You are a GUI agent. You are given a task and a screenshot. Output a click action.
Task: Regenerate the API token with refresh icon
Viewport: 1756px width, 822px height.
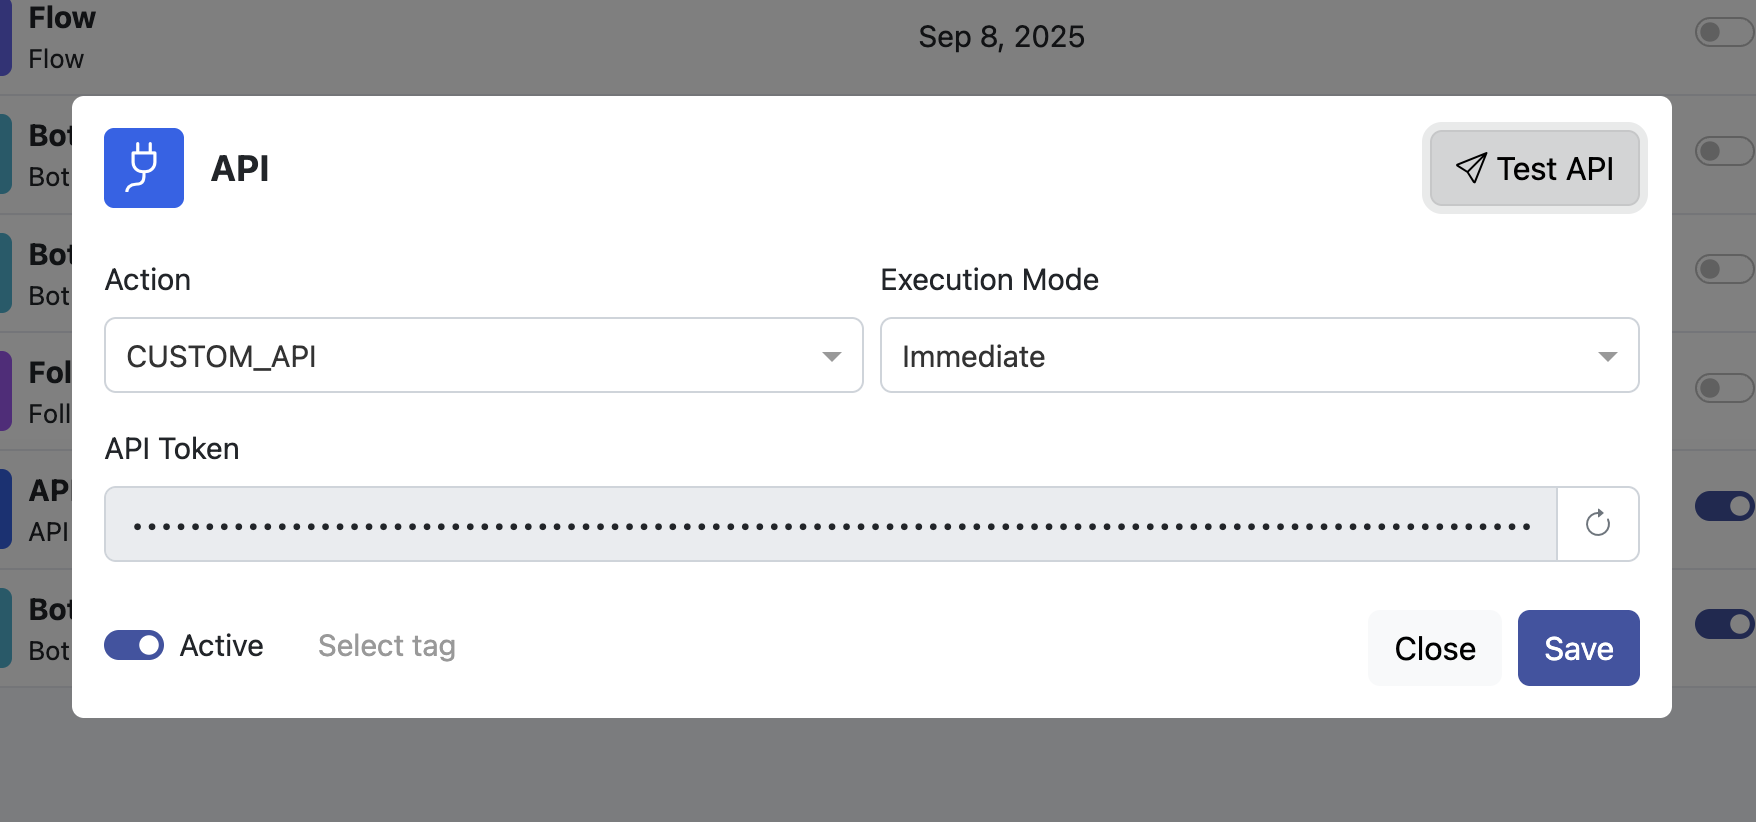[1597, 524]
